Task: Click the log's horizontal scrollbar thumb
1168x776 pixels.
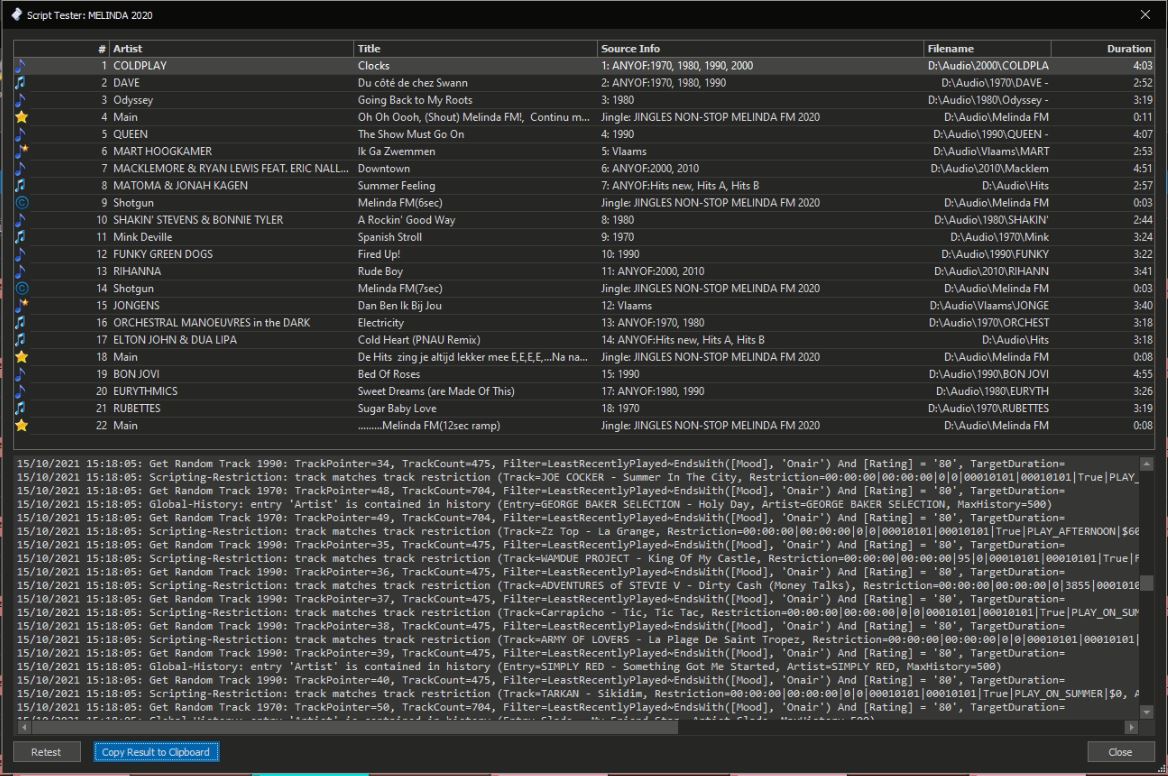Action: click(355, 727)
